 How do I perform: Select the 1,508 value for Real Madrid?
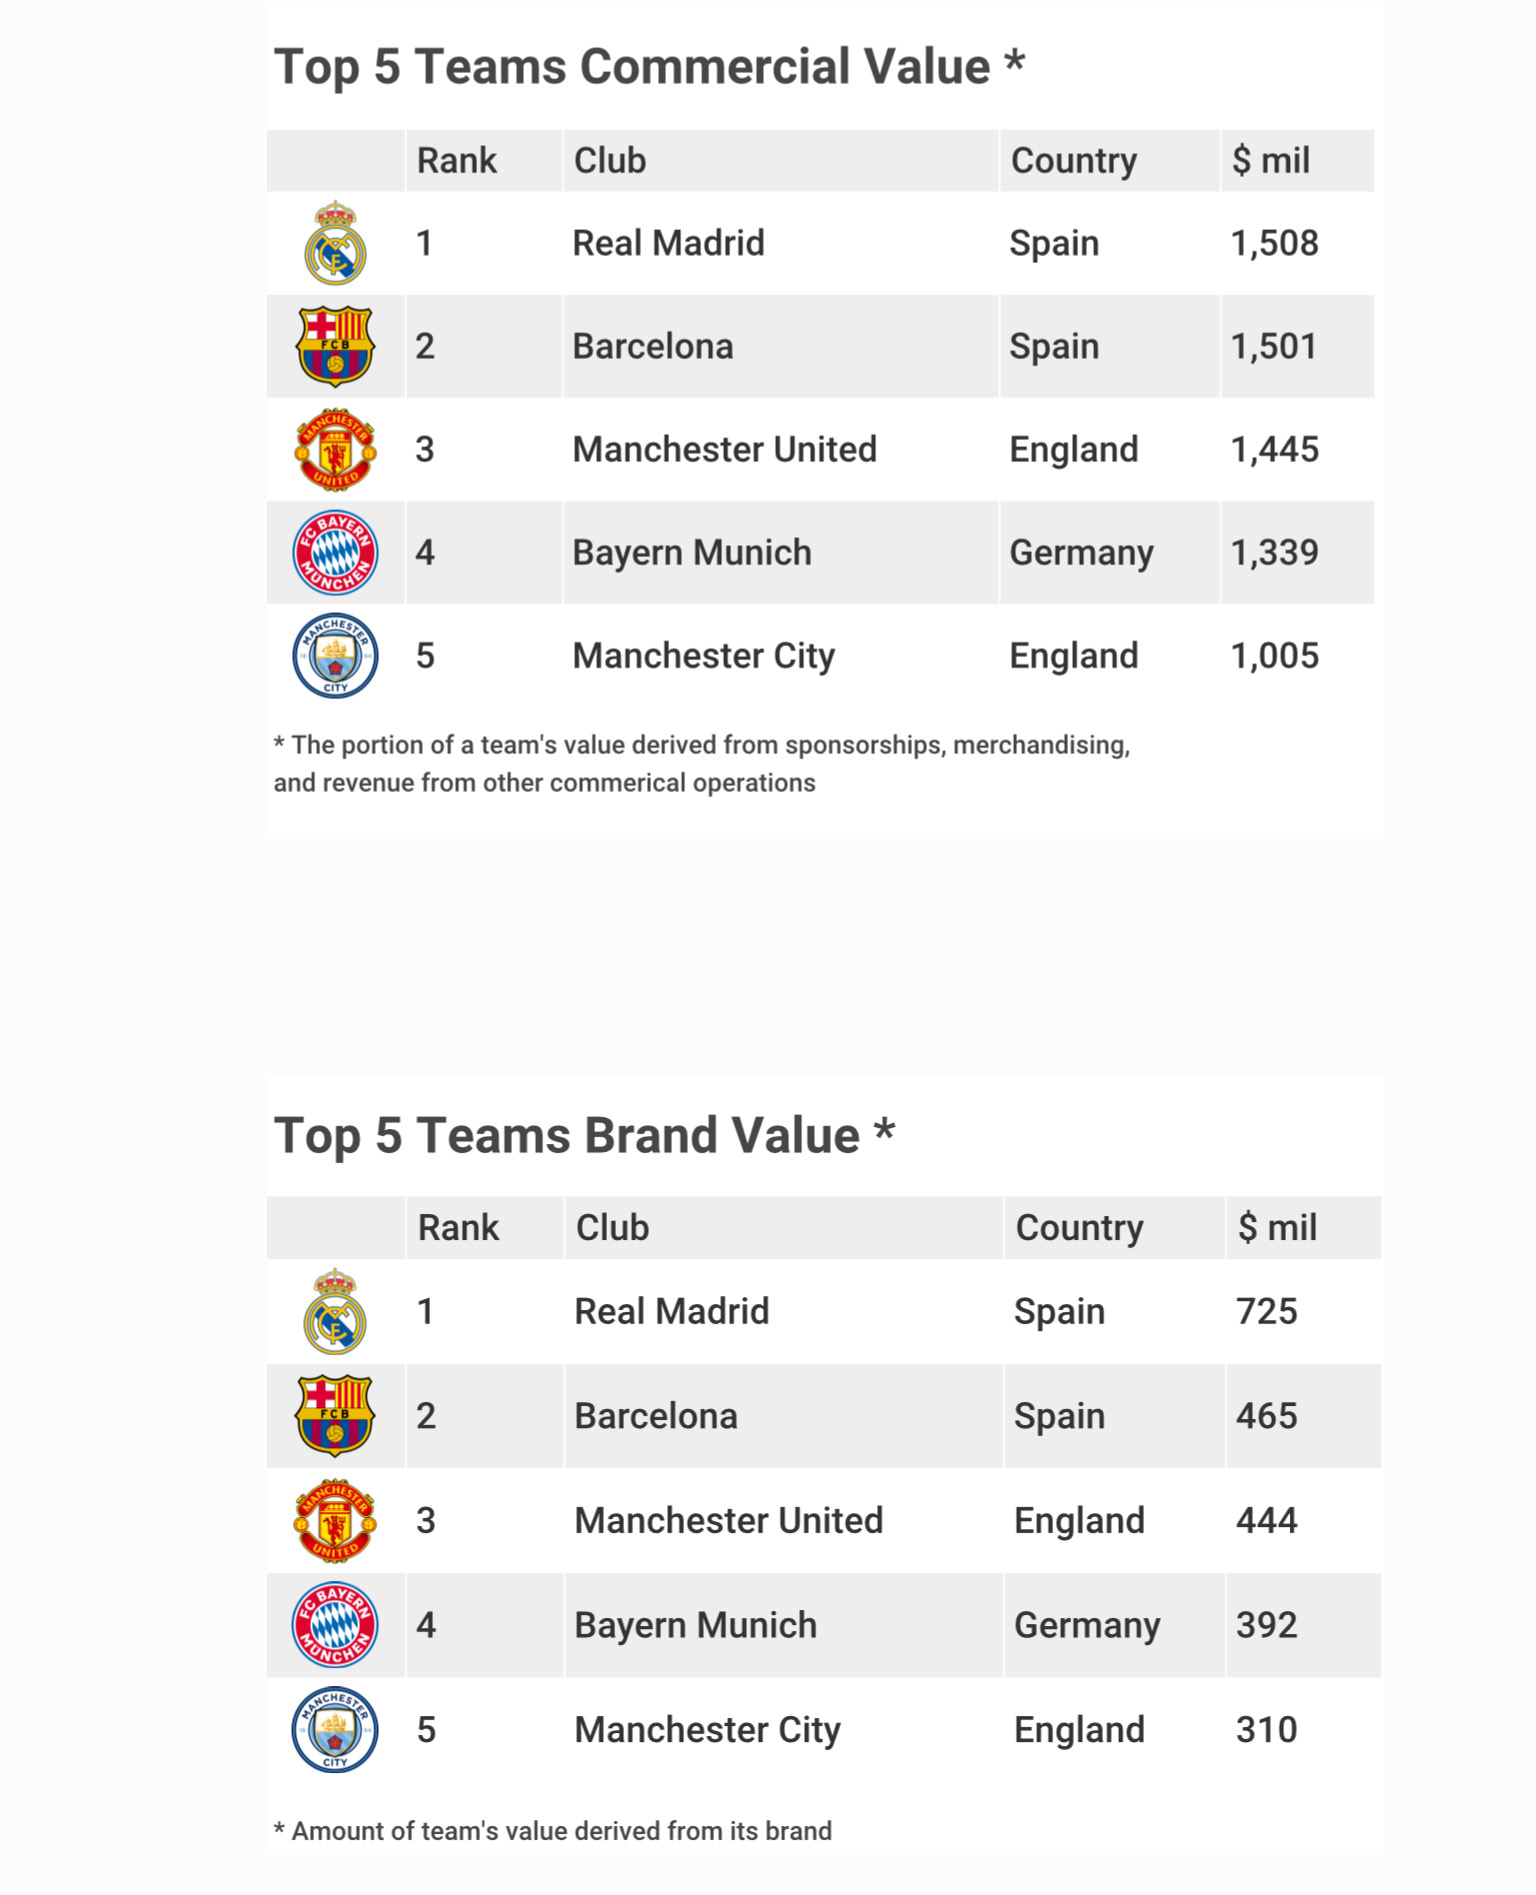click(1274, 244)
